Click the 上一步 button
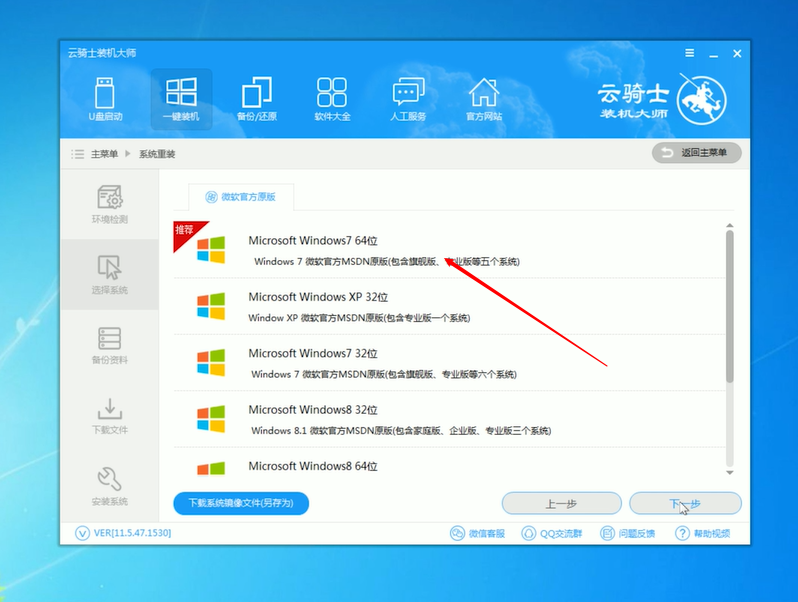Screen dimensions: 798x602 tap(561, 503)
